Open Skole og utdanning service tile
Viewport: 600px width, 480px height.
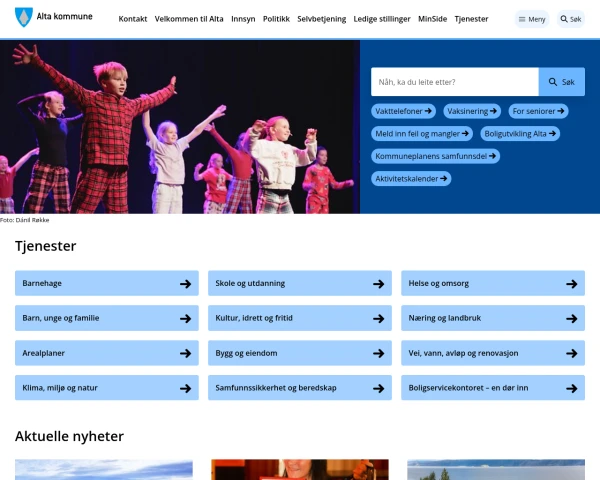pos(300,283)
